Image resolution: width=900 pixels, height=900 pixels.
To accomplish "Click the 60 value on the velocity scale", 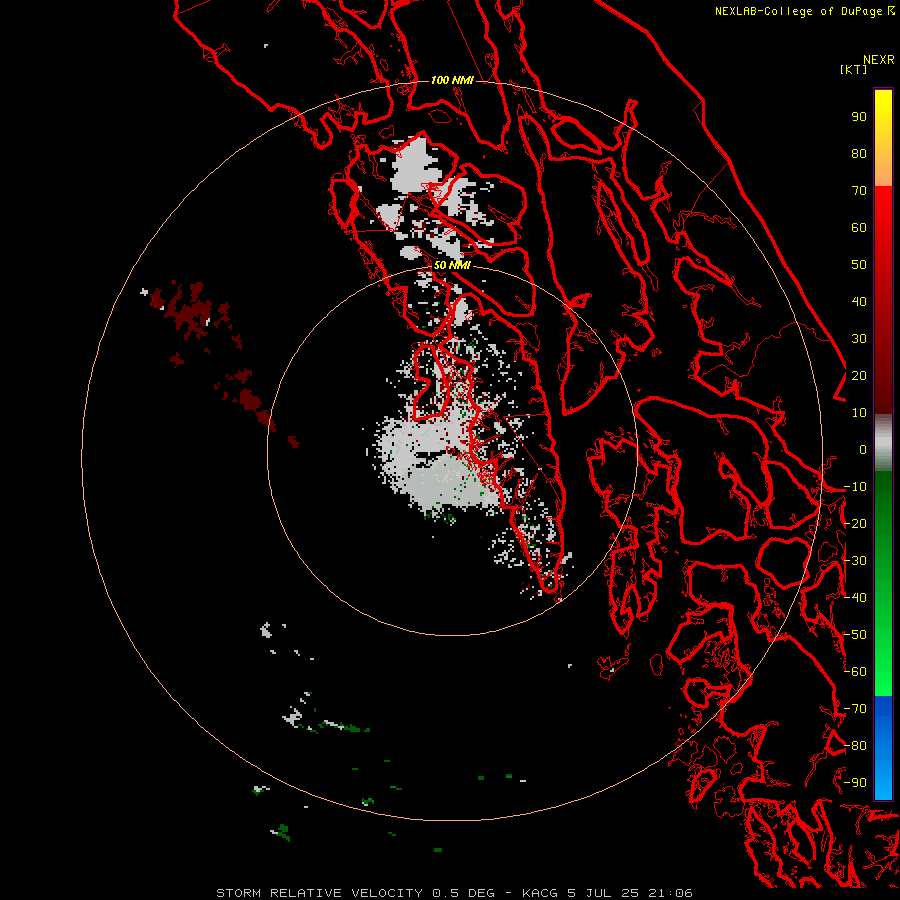I will pos(859,228).
